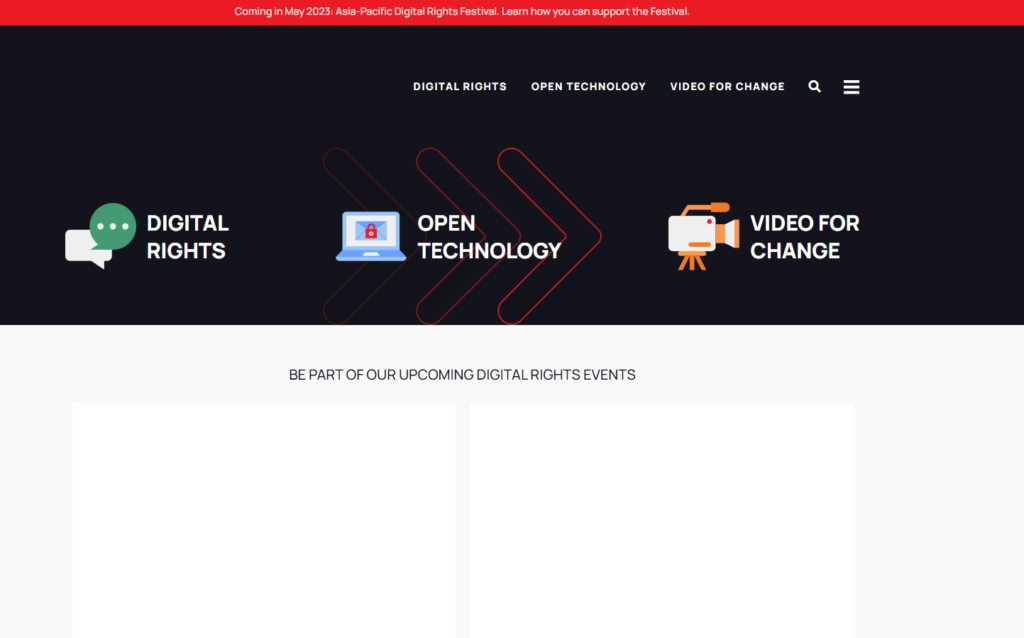
Task: Open the large DIGITAL RIGHTS hero heading
Action: [x=187, y=236]
